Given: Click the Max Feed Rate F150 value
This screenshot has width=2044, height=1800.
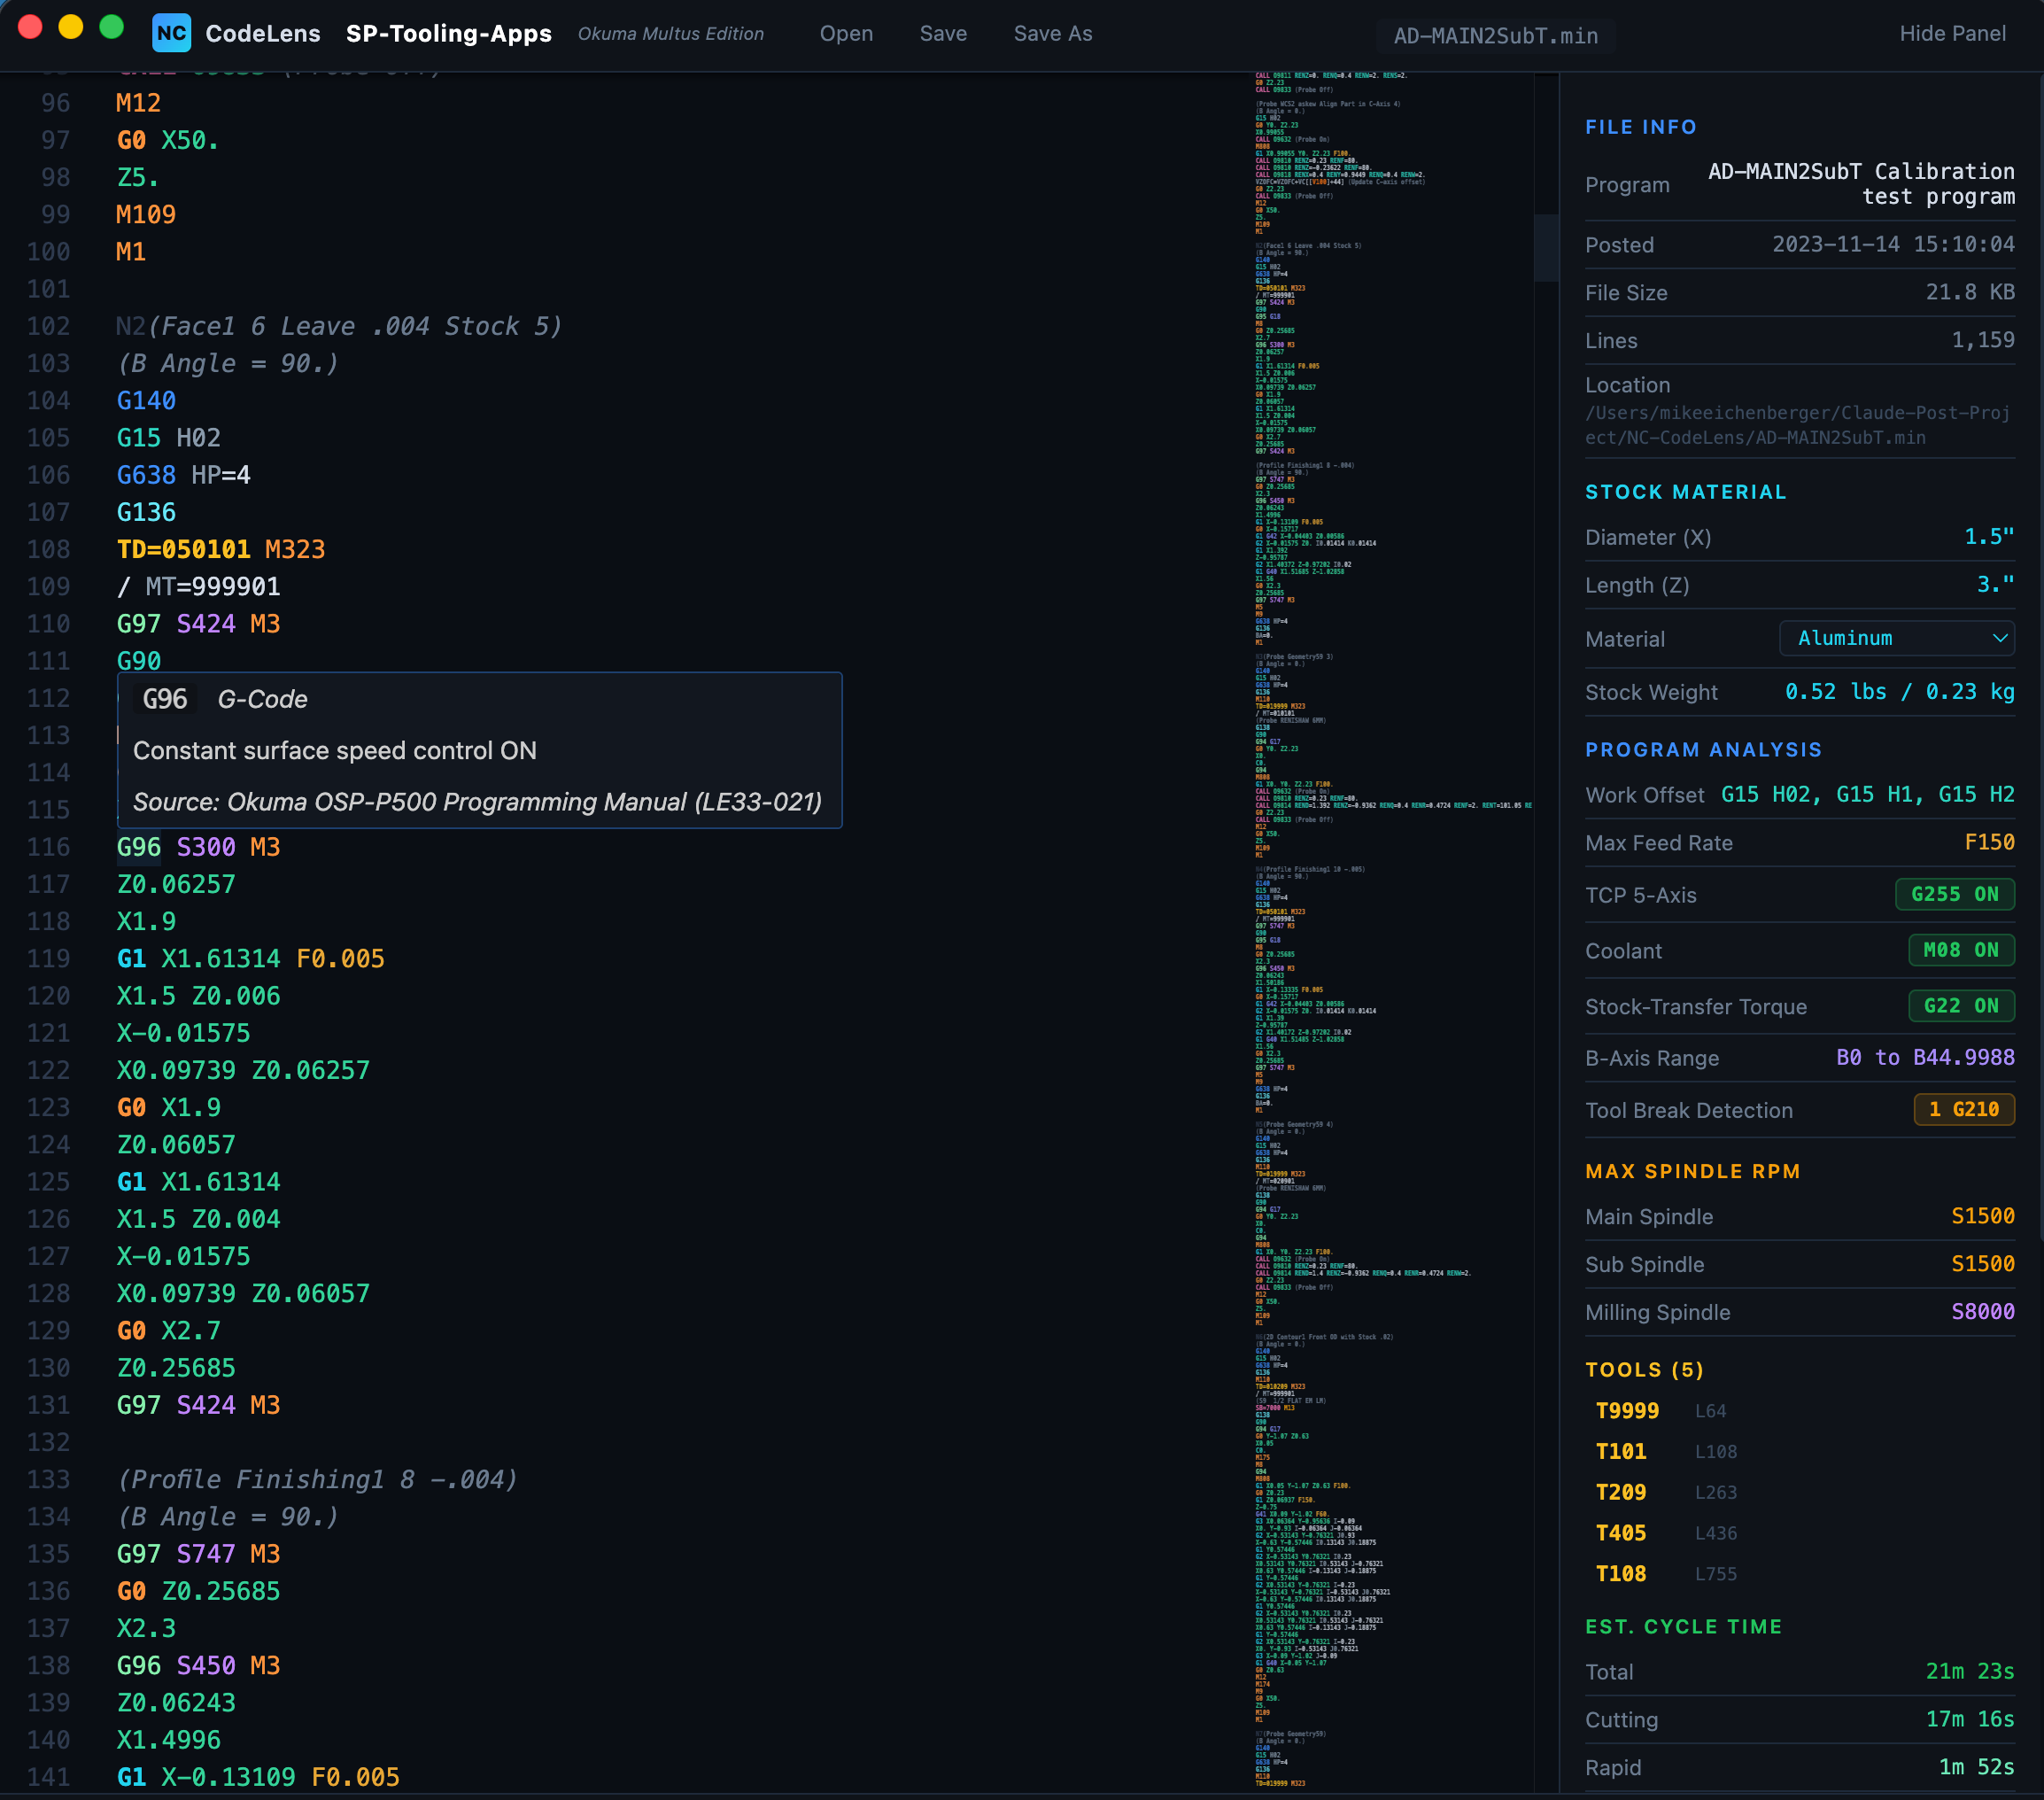Looking at the screenshot, I should 1989,842.
